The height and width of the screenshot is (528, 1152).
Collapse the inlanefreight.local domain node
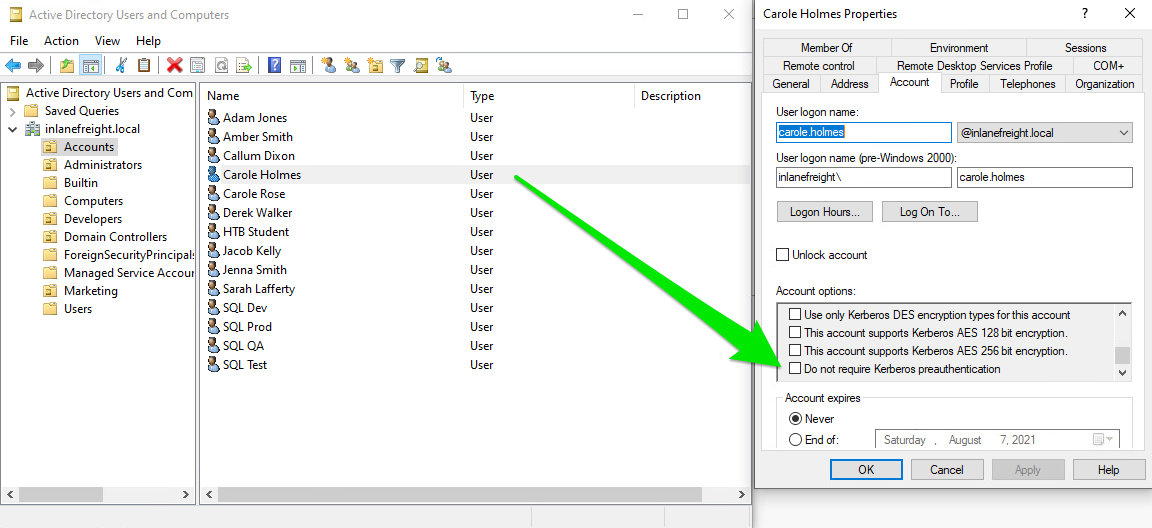pyautogui.click(x=12, y=129)
